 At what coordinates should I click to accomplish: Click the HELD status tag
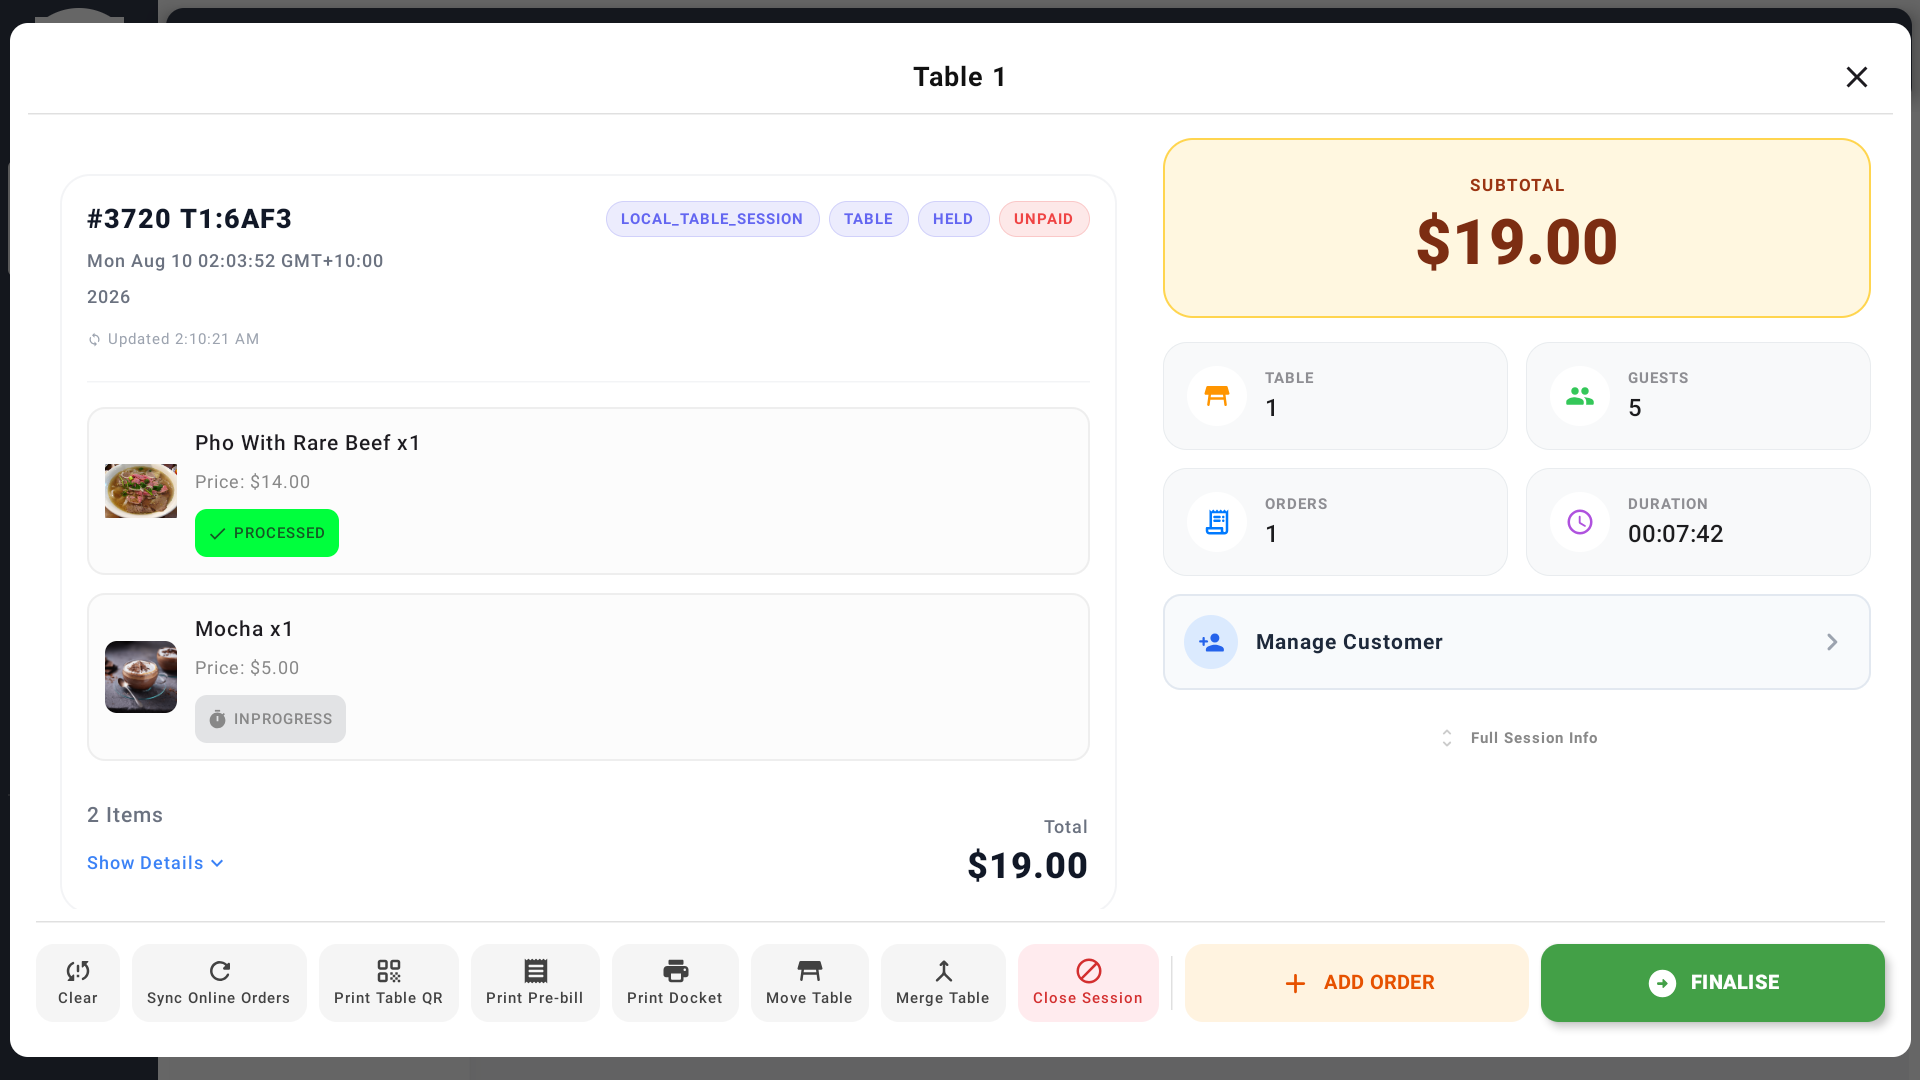point(953,219)
